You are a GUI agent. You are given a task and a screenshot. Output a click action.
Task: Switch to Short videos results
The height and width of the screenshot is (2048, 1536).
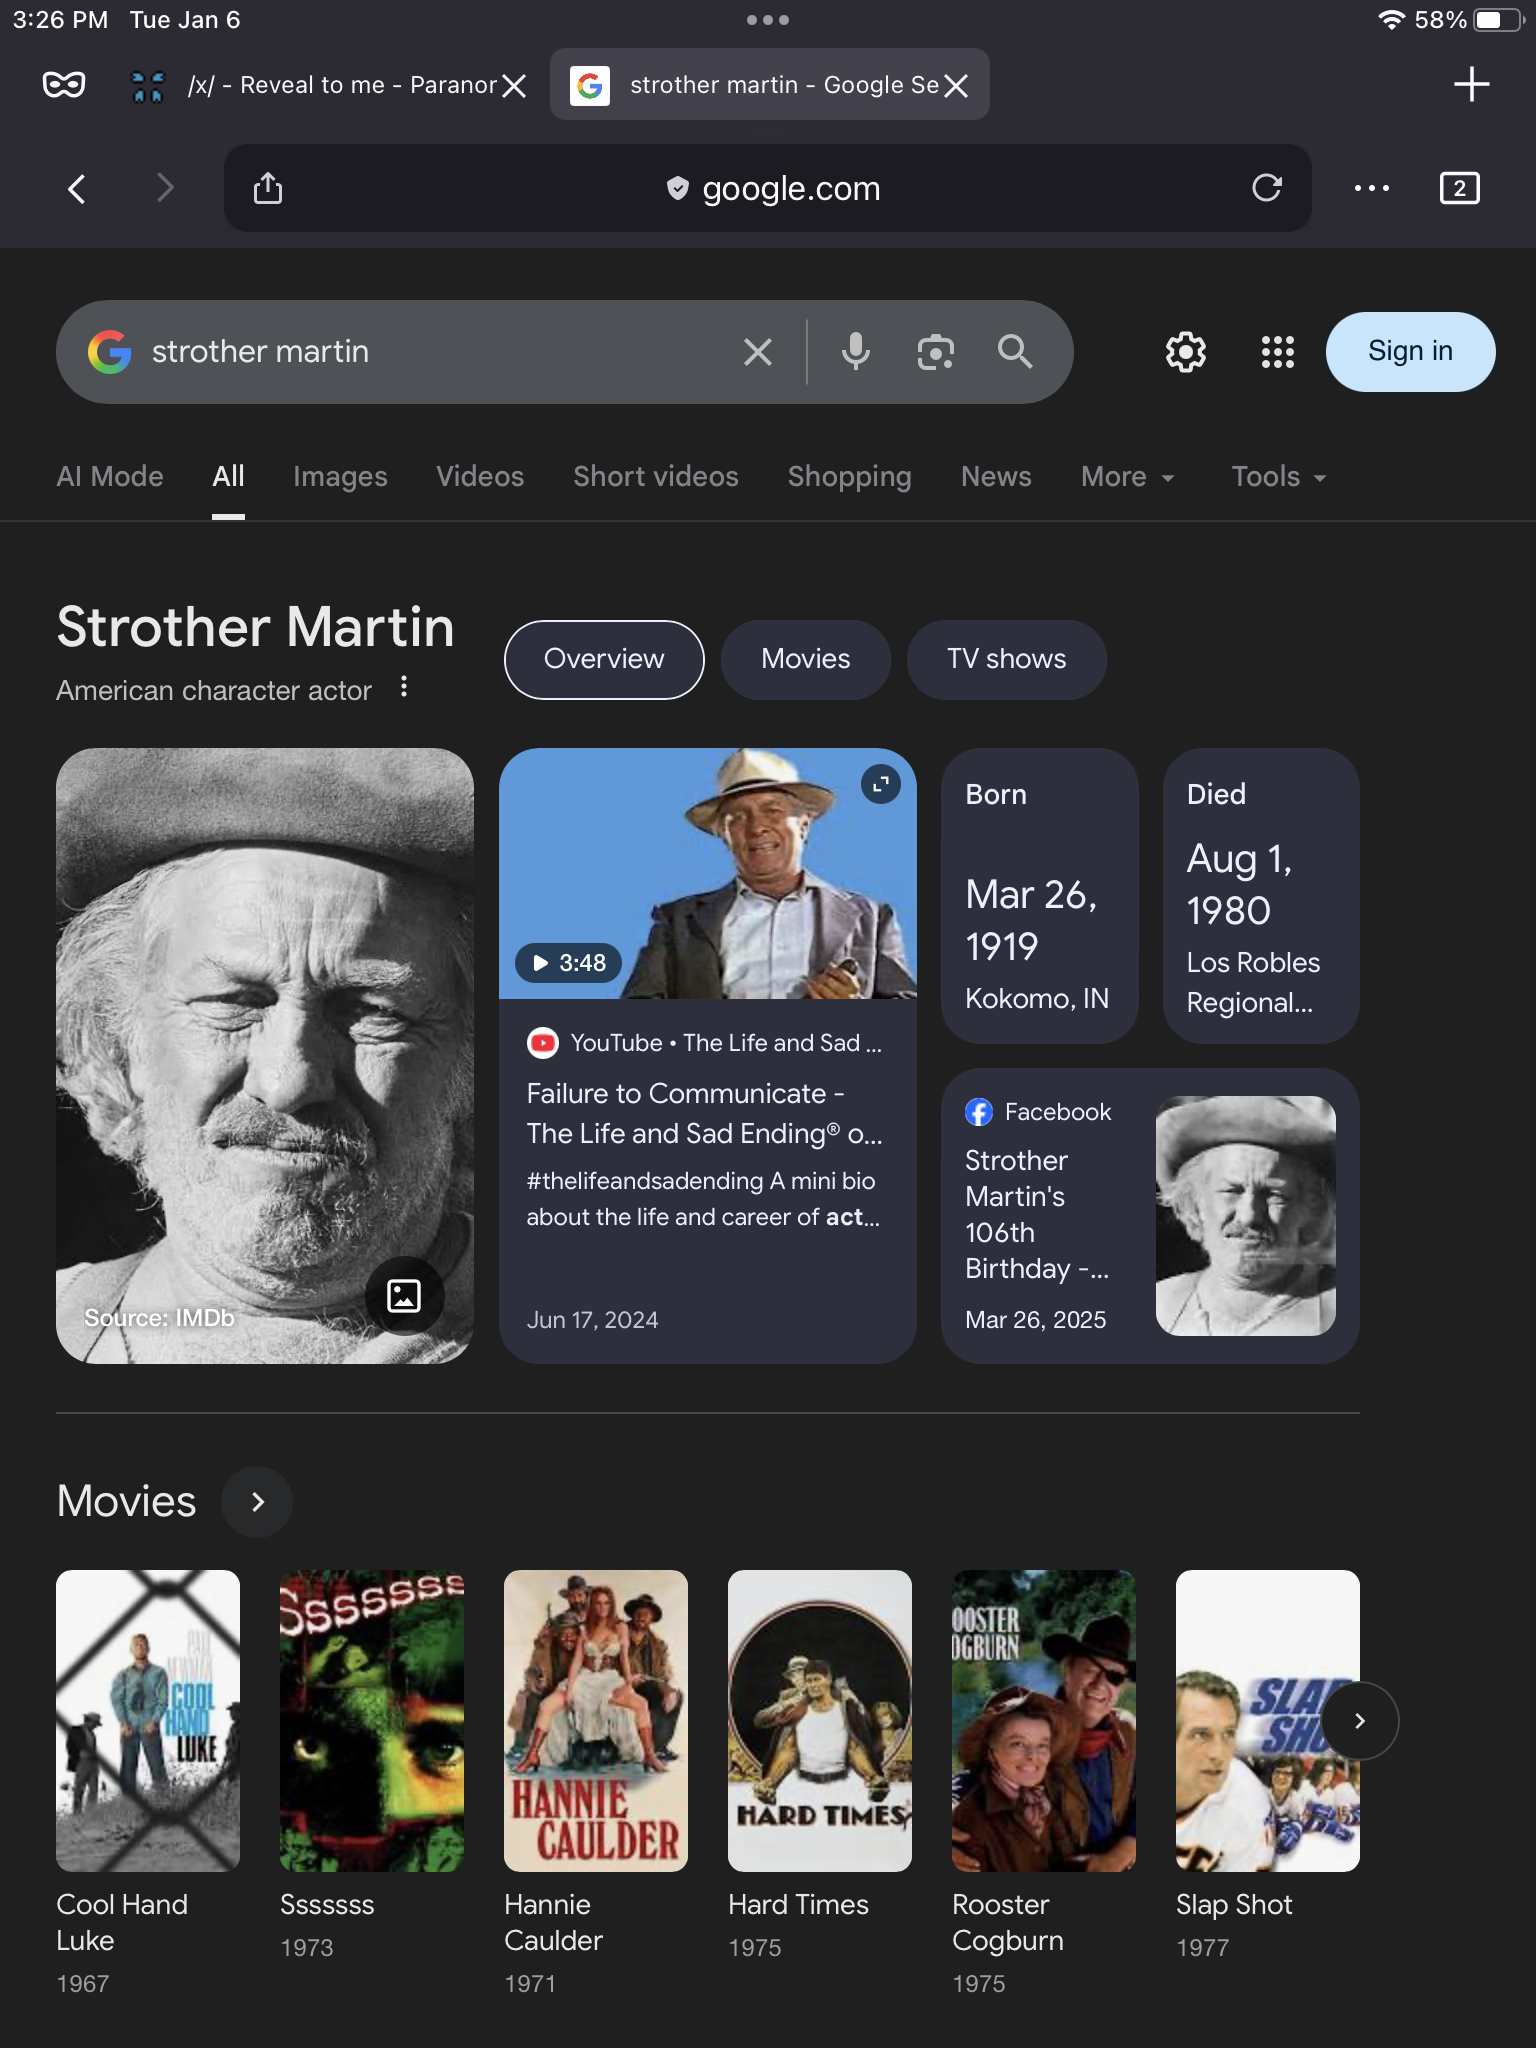pyautogui.click(x=656, y=477)
